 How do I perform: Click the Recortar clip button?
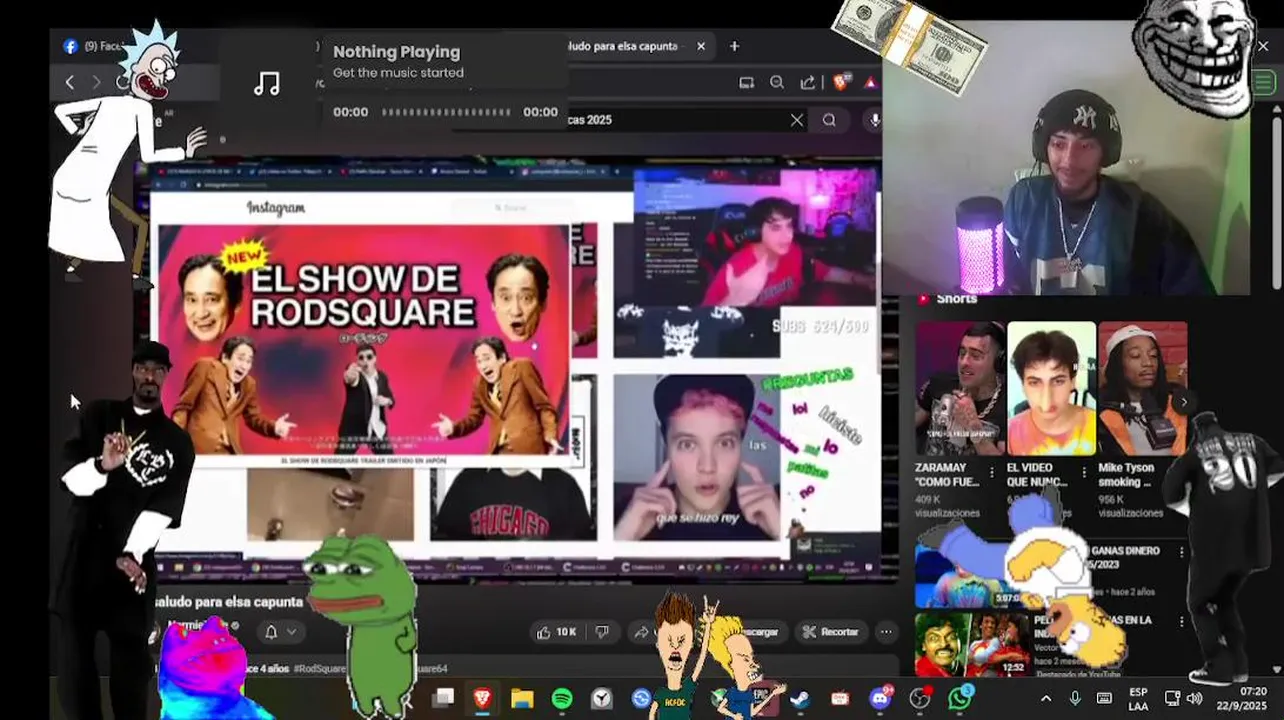831,632
